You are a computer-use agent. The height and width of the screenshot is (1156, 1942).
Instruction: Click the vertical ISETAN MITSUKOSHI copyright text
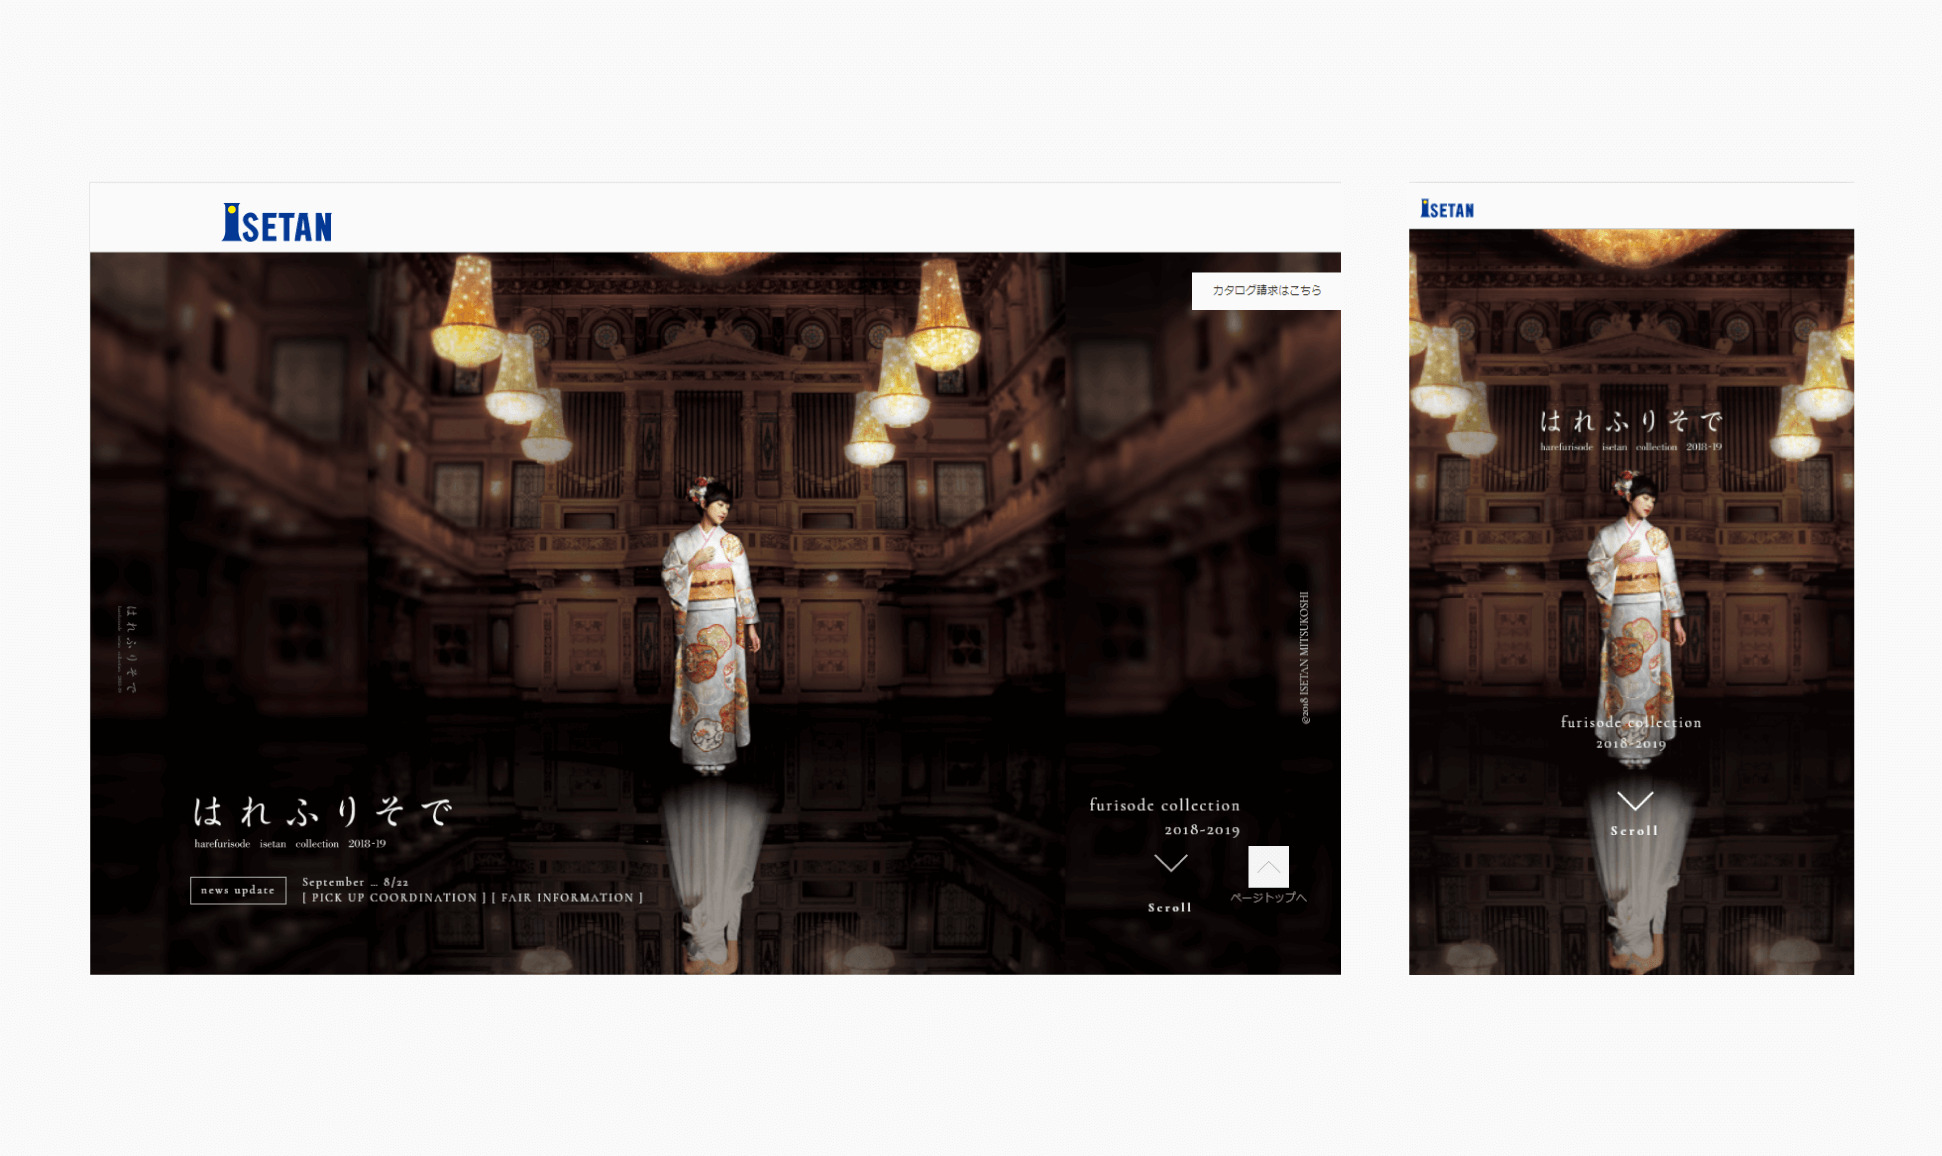pos(1304,657)
